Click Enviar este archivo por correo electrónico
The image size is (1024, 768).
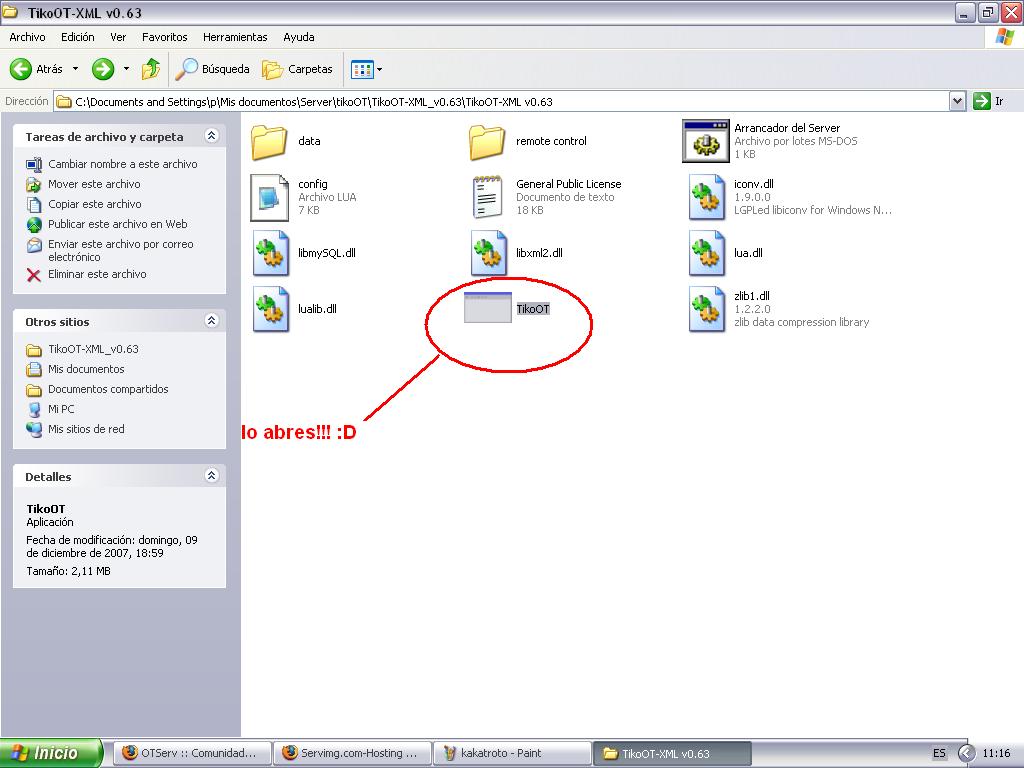(110, 250)
